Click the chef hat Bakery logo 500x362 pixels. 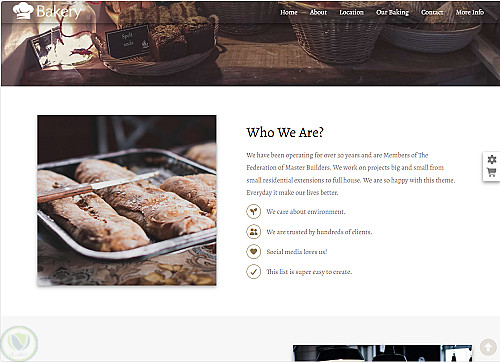pos(47,11)
